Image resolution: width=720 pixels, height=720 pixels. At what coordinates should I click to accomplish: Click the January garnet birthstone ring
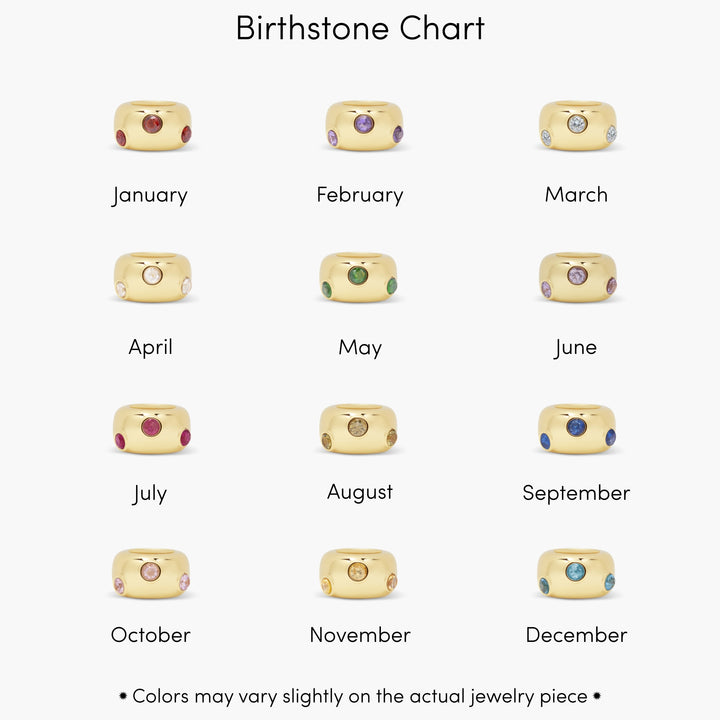[x=152, y=126]
